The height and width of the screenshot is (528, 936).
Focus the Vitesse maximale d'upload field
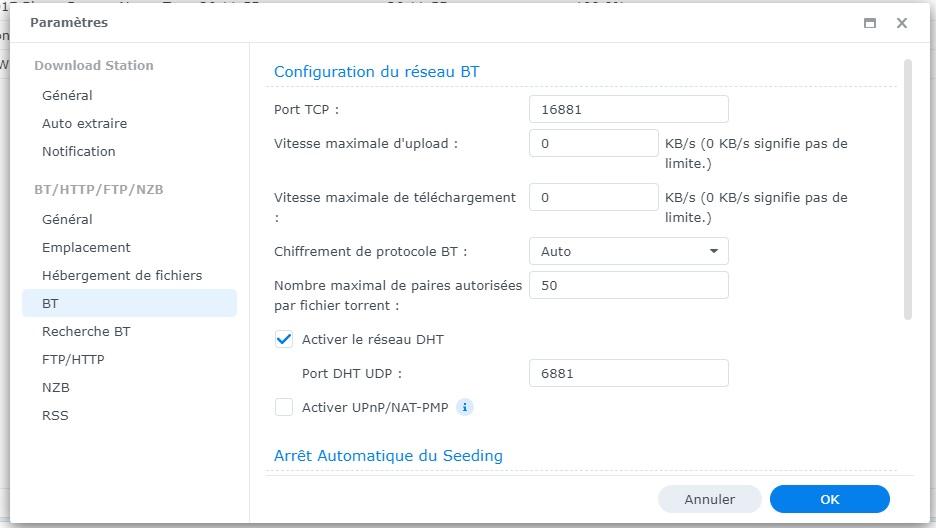pos(593,143)
